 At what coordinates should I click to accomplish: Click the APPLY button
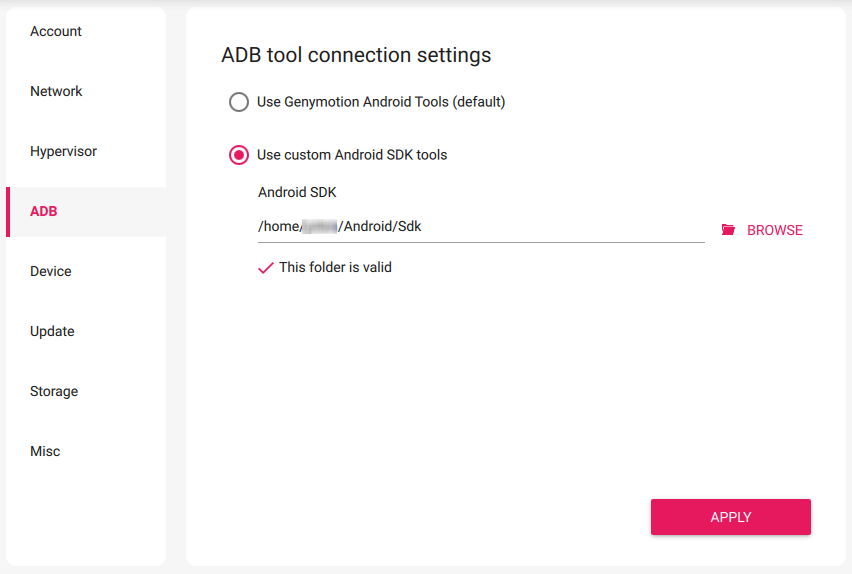[x=730, y=517]
